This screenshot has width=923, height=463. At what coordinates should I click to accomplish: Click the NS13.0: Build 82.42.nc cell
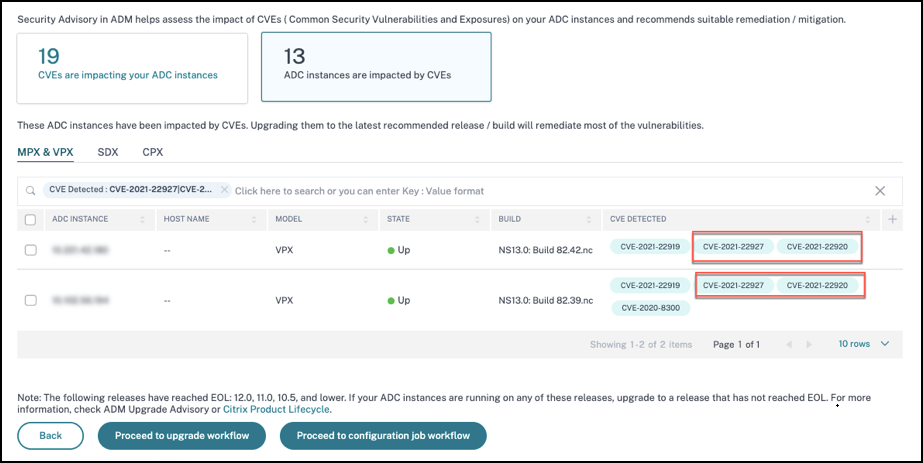(x=546, y=250)
